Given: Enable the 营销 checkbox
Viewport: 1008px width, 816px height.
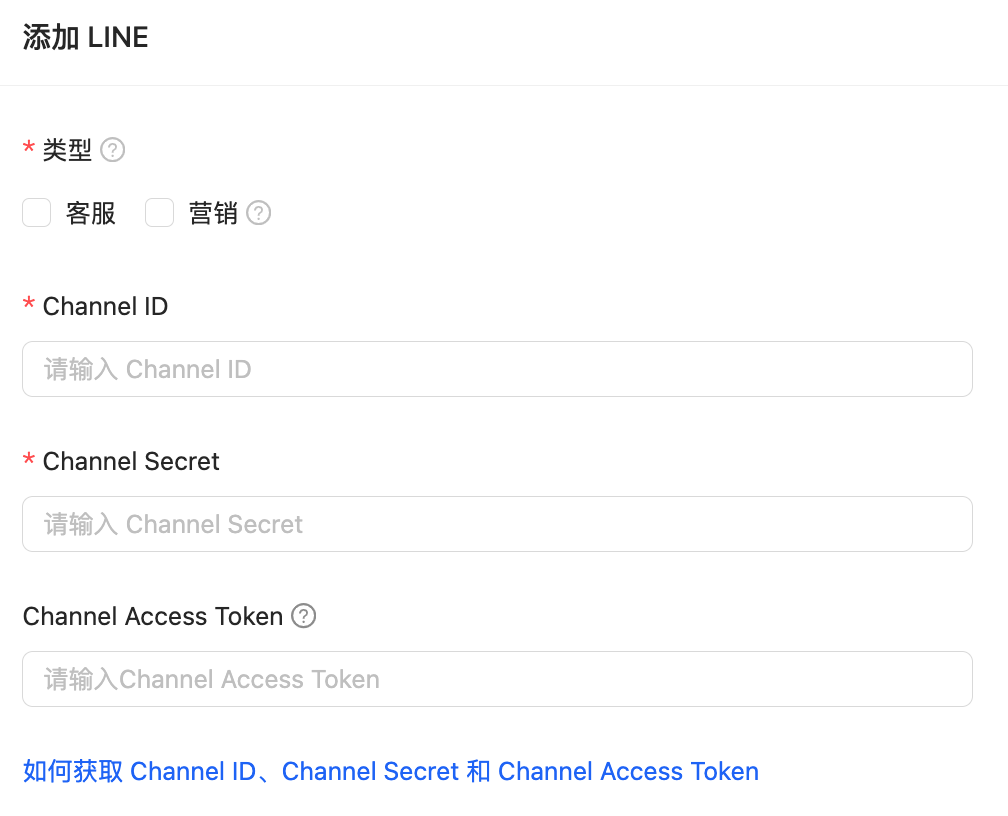Looking at the screenshot, I should [x=159, y=213].
